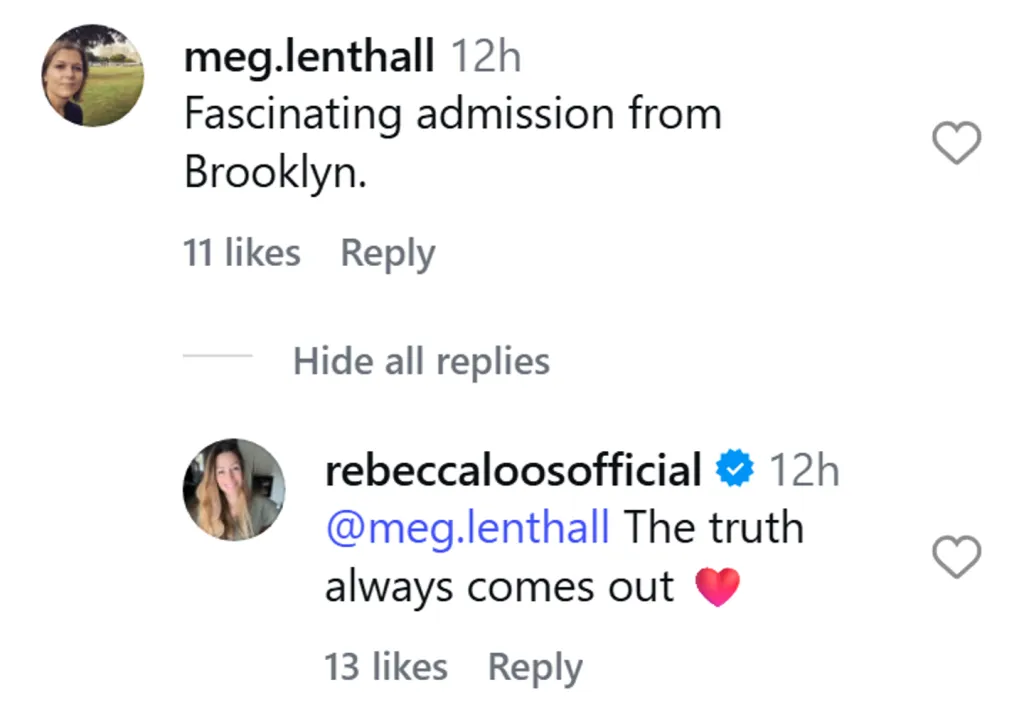The width and height of the screenshot is (1024, 717).
Task: Click the red heart emoji in the reply
Action: pos(719,586)
